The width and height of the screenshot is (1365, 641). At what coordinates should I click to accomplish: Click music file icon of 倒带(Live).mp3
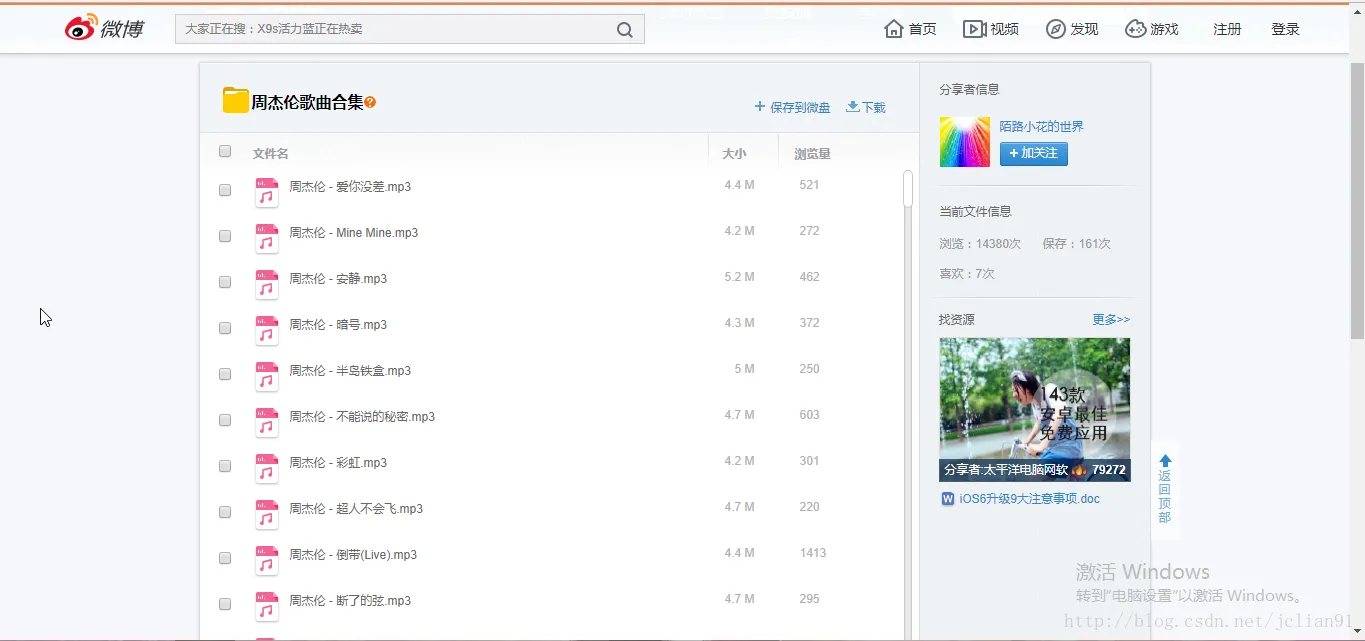click(x=266, y=560)
